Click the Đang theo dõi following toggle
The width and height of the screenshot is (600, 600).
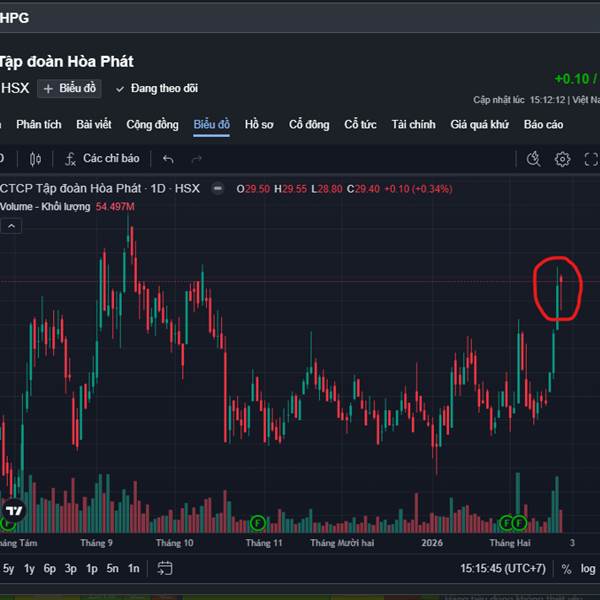157,88
